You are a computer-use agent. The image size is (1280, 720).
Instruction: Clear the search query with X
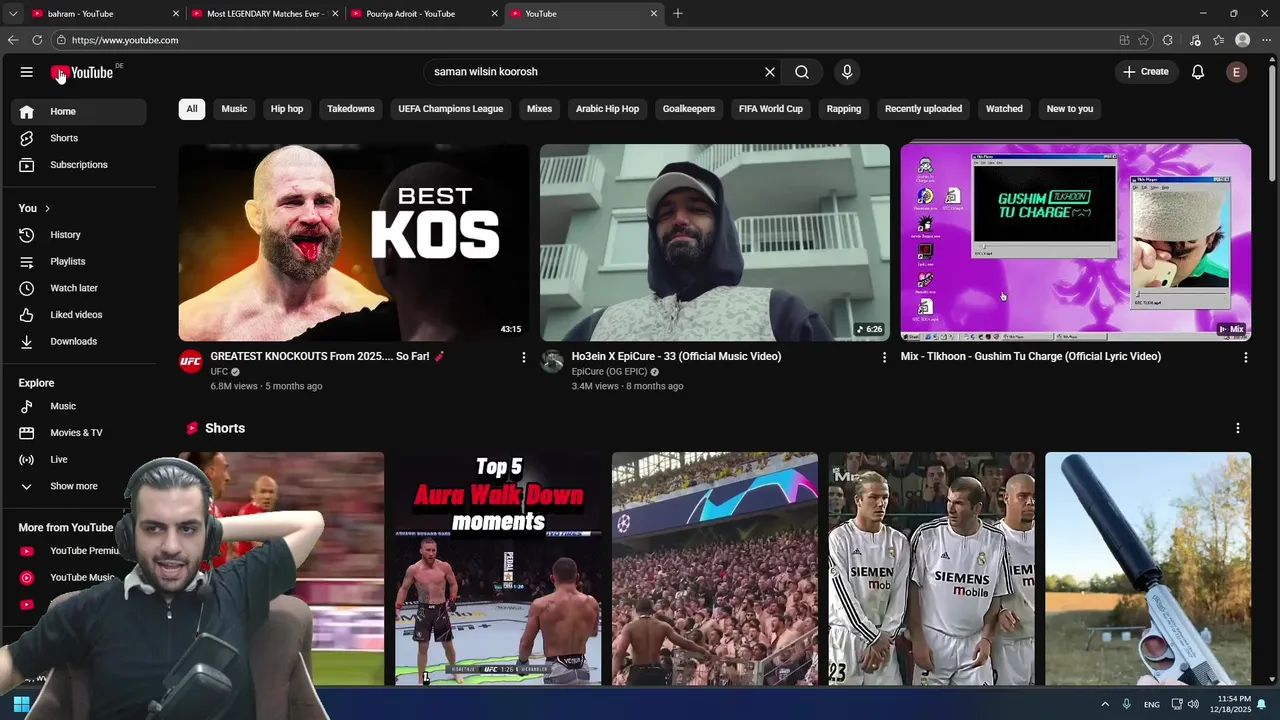click(770, 72)
